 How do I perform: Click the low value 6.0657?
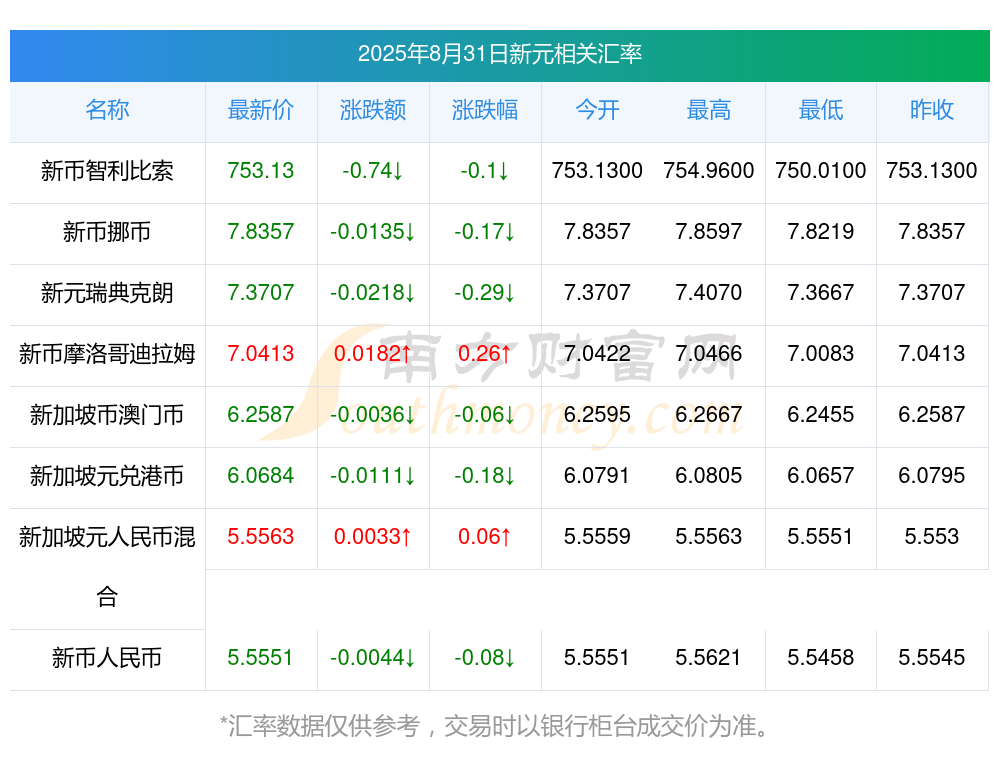(821, 476)
